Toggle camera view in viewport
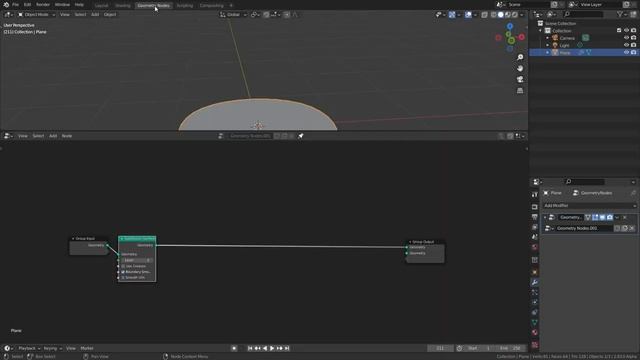Image resolution: width=640 pixels, height=360 pixels. point(520,79)
